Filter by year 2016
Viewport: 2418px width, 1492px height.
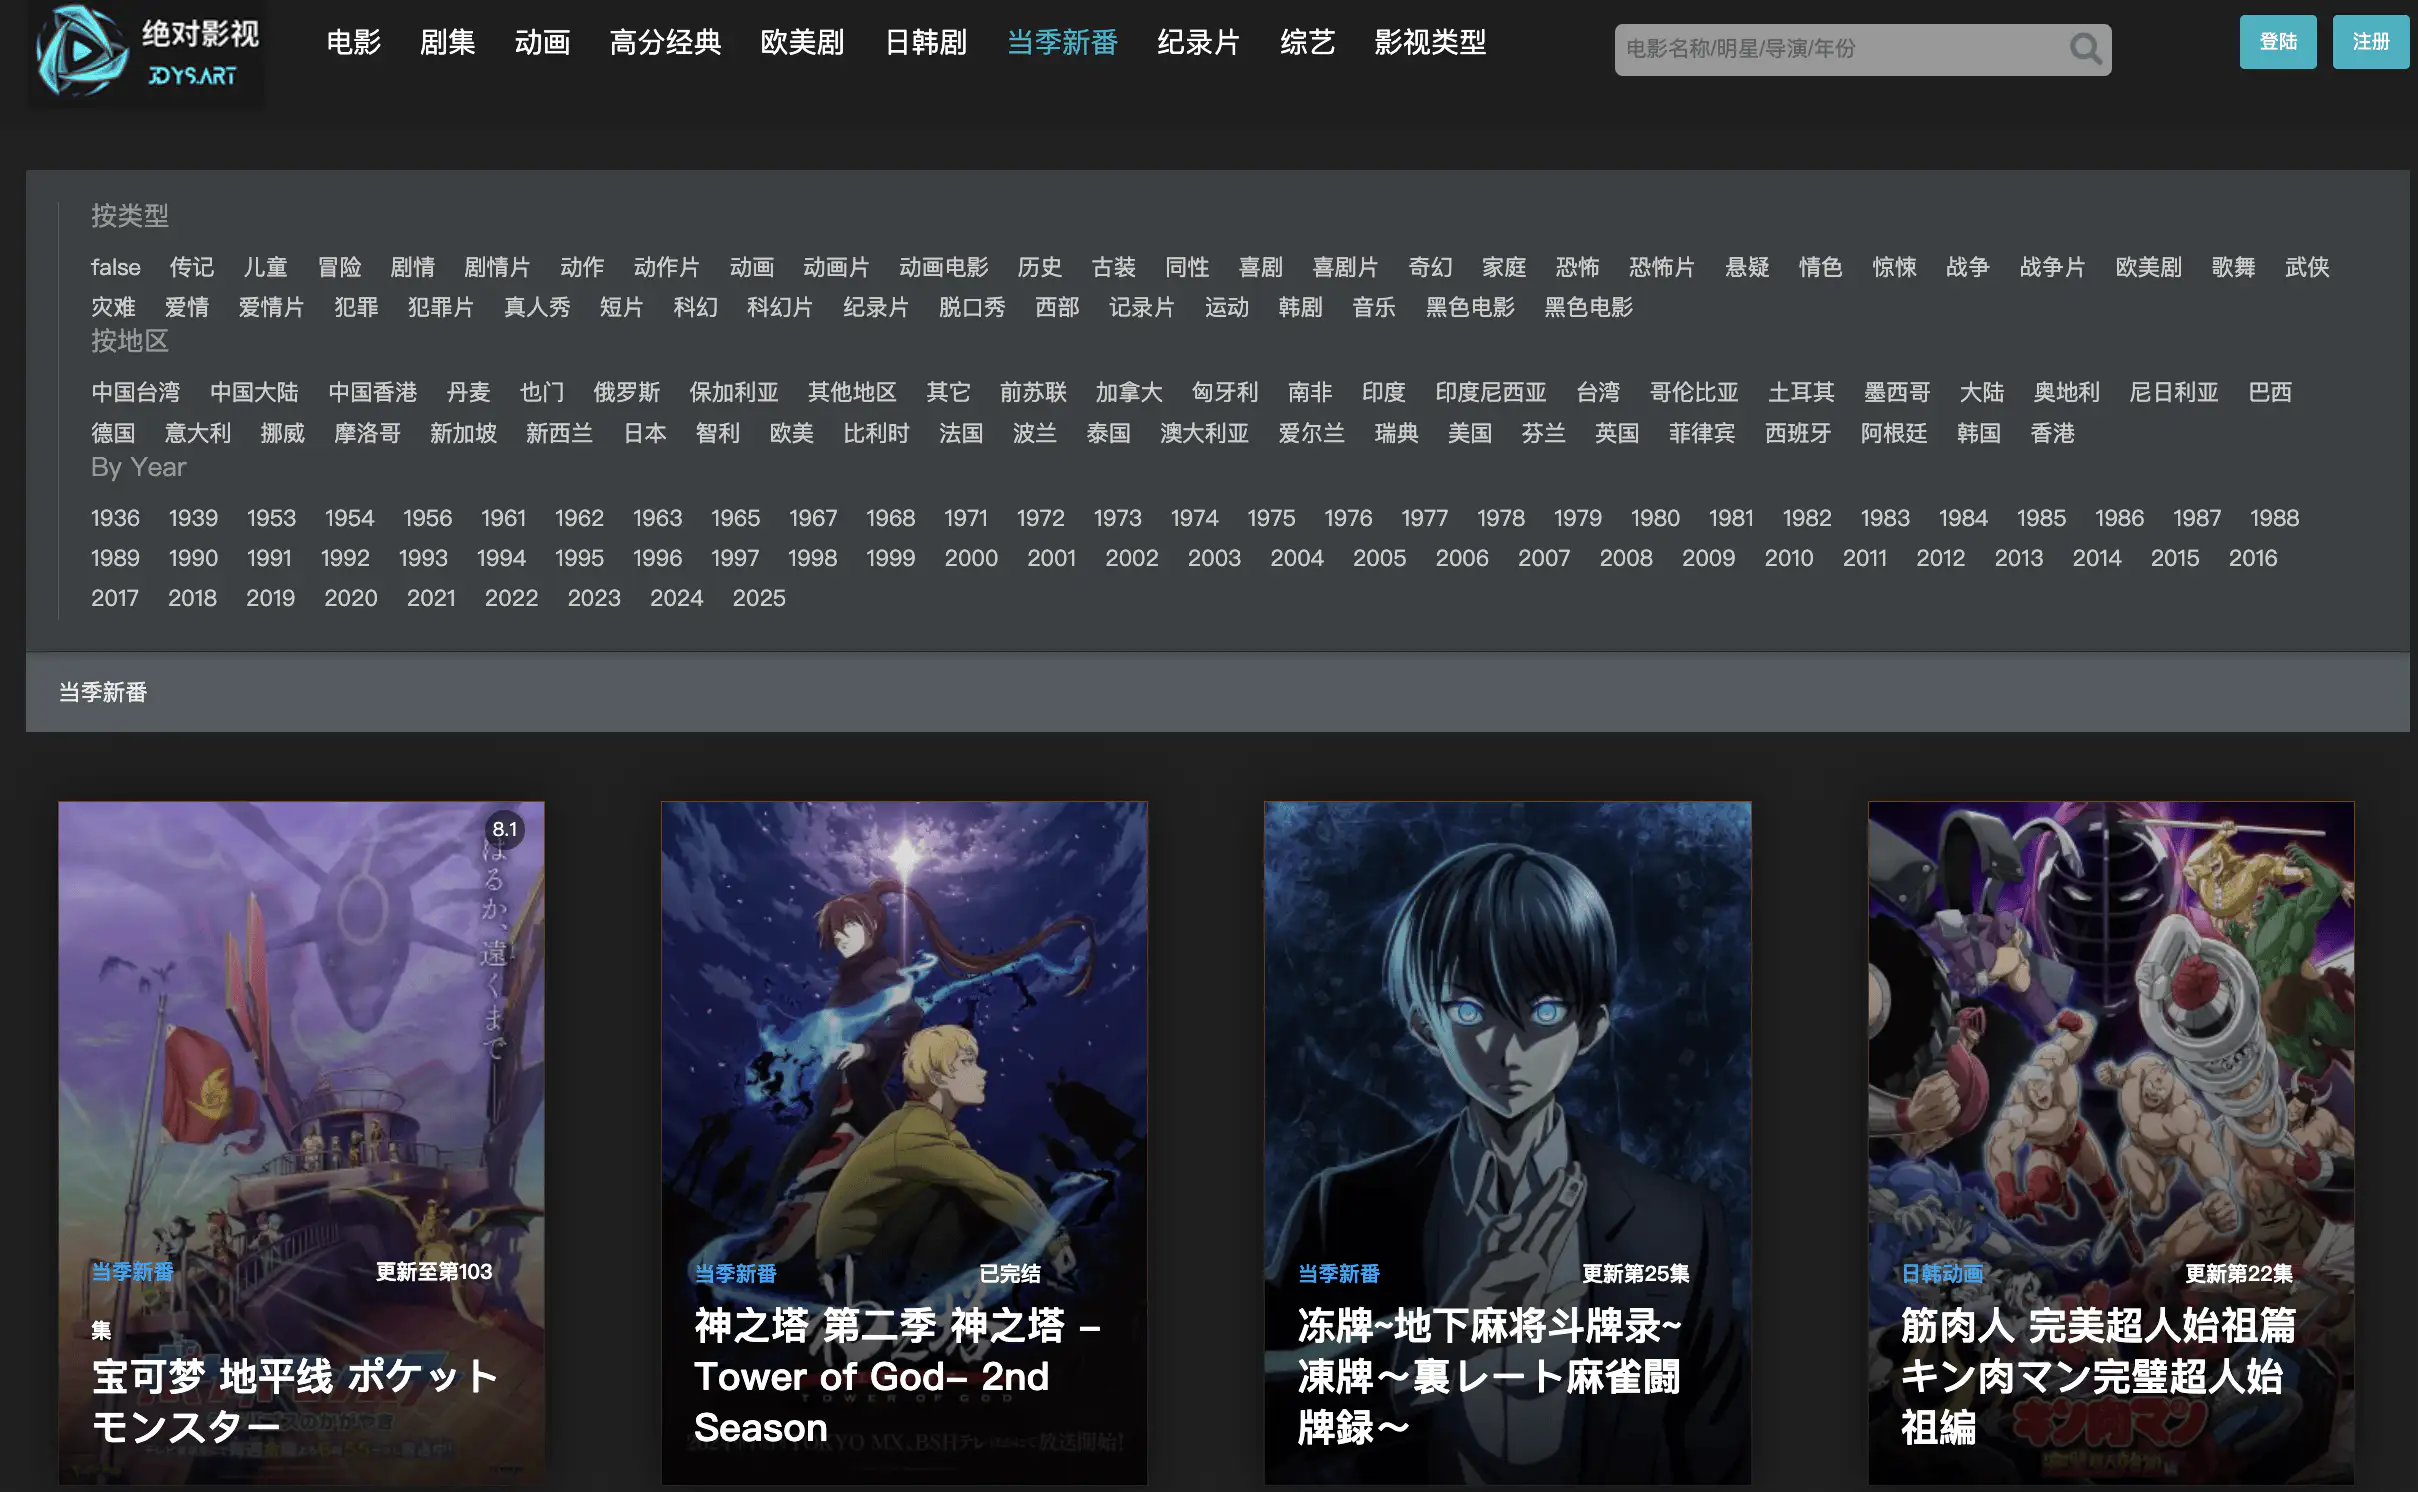(2252, 558)
